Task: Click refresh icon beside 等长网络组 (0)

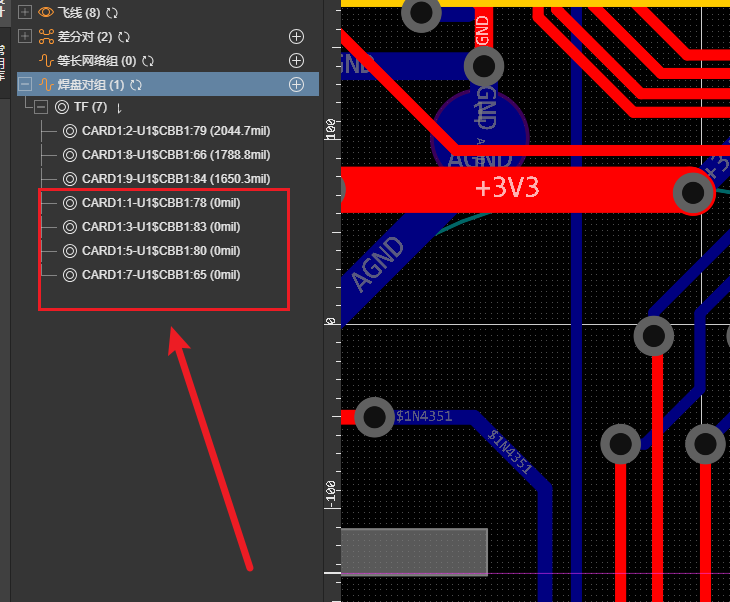Action: tap(148, 61)
